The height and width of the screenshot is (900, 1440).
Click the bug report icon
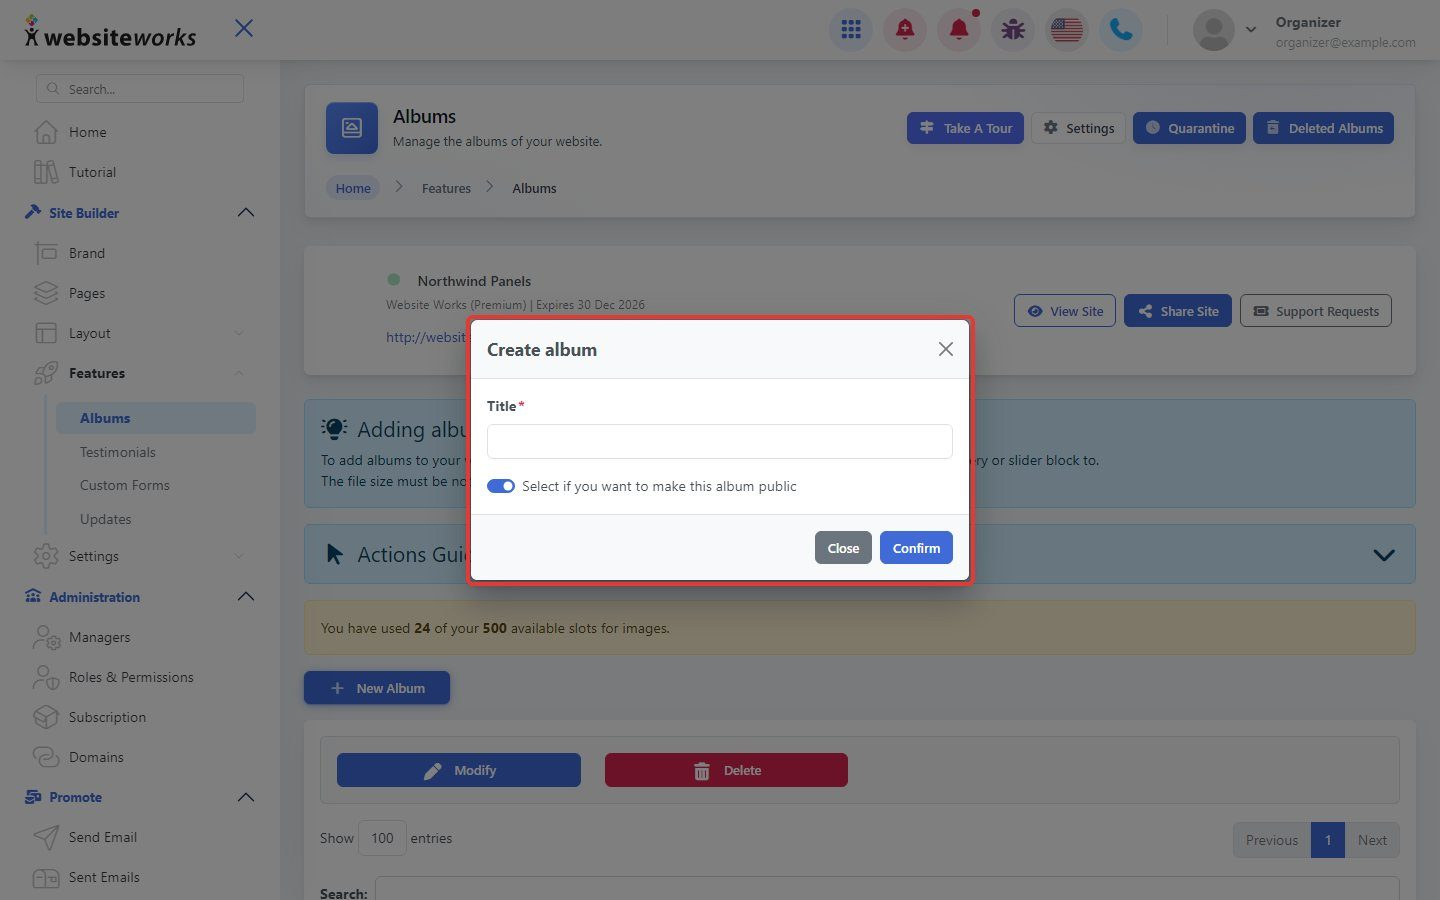click(1013, 30)
